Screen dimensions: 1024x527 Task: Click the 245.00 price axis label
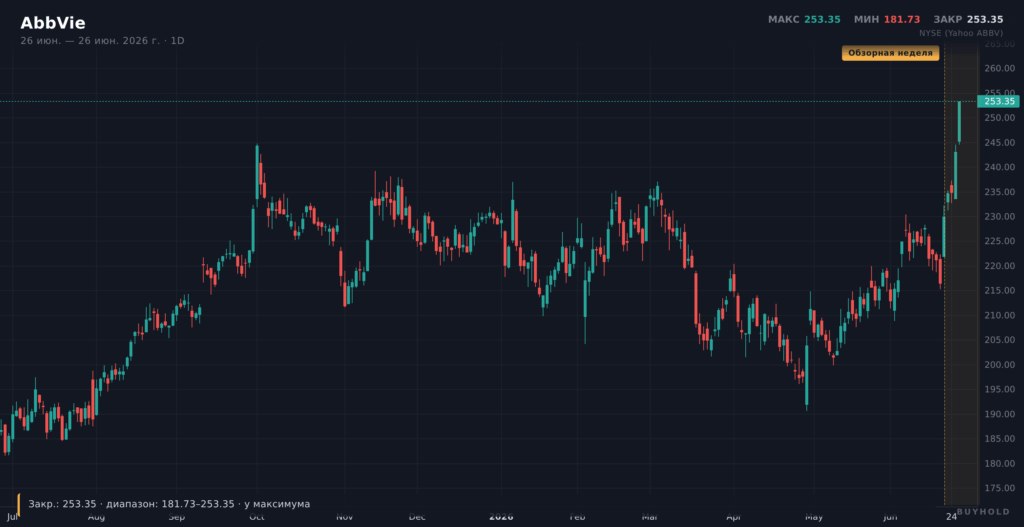point(999,142)
